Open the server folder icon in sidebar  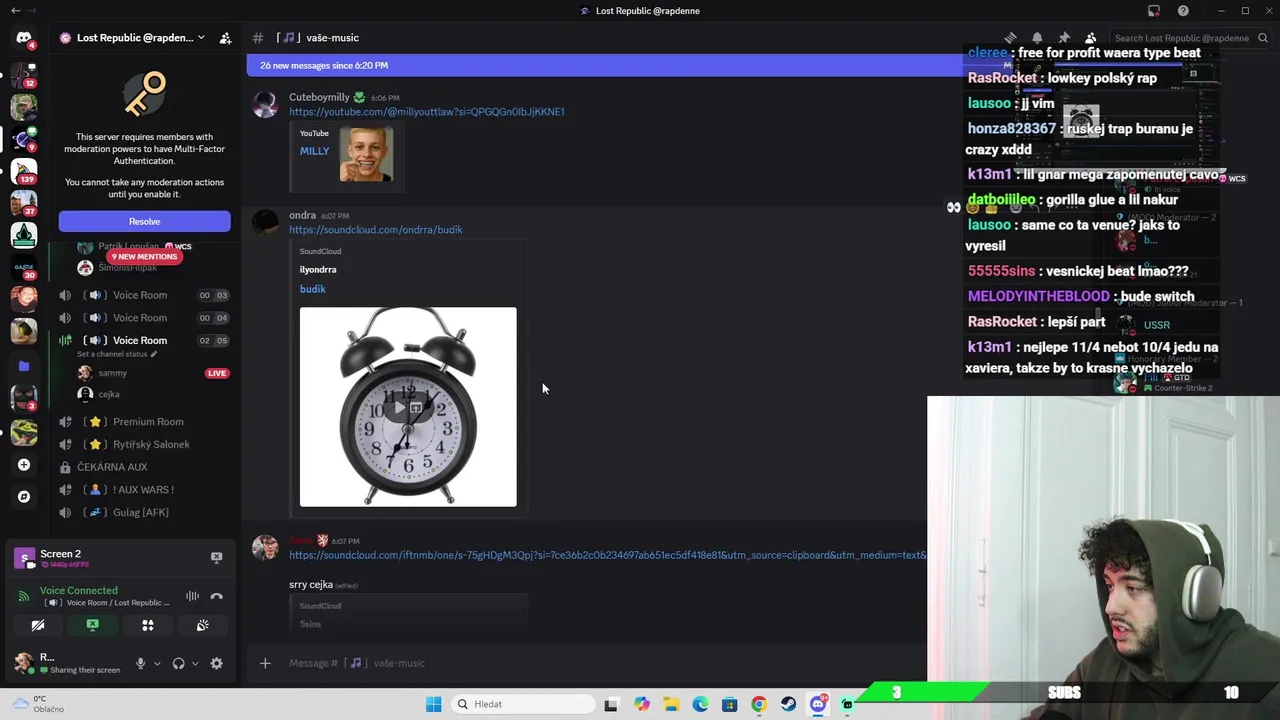[24, 366]
